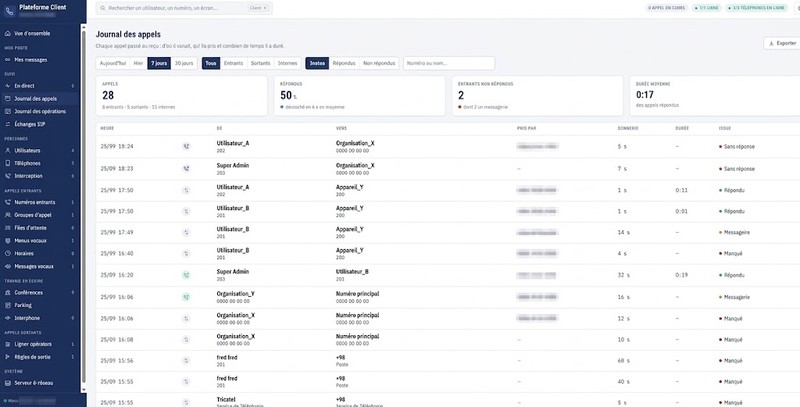Click the Exporter button
This screenshot has width=800, height=407.
coord(782,43)
